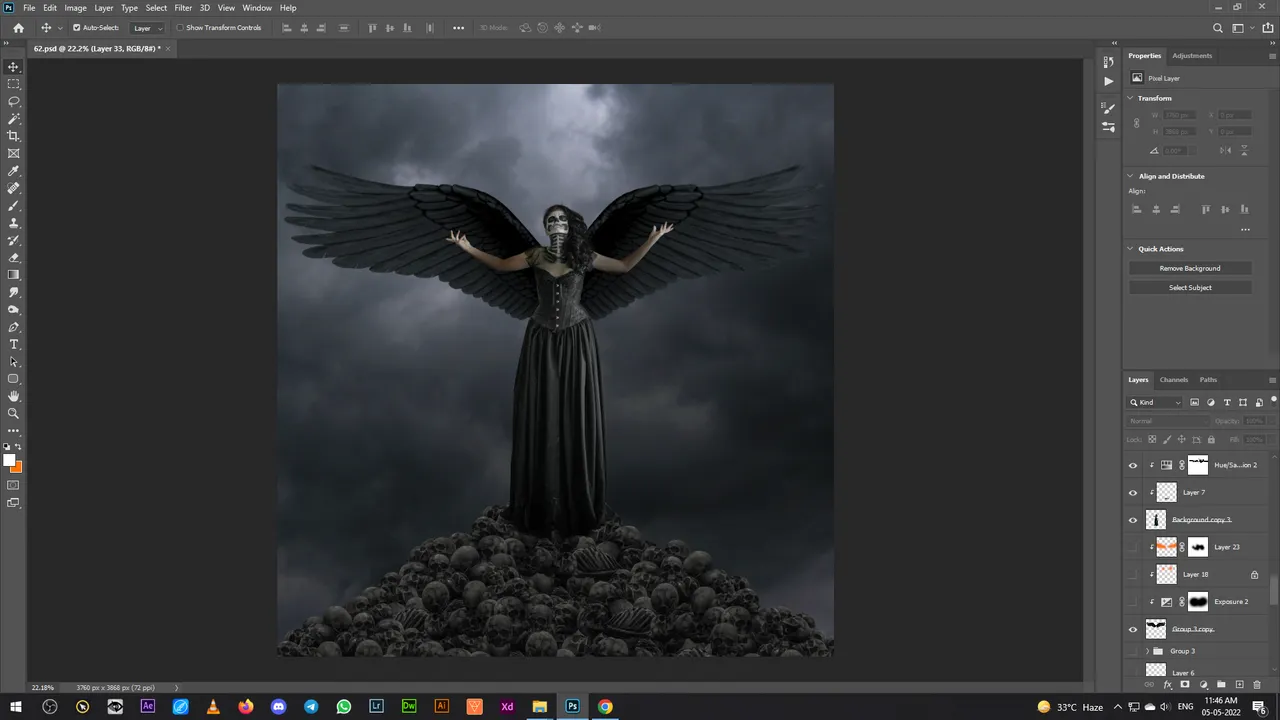Show the Exposure 2 layer visibility

point(1133,602)
